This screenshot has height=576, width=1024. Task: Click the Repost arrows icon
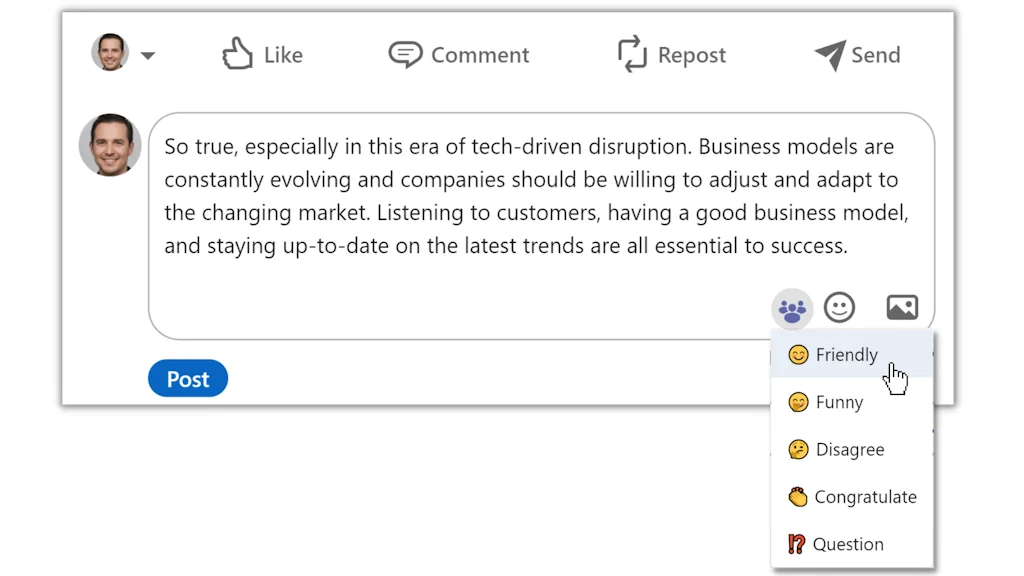(633, 54)
